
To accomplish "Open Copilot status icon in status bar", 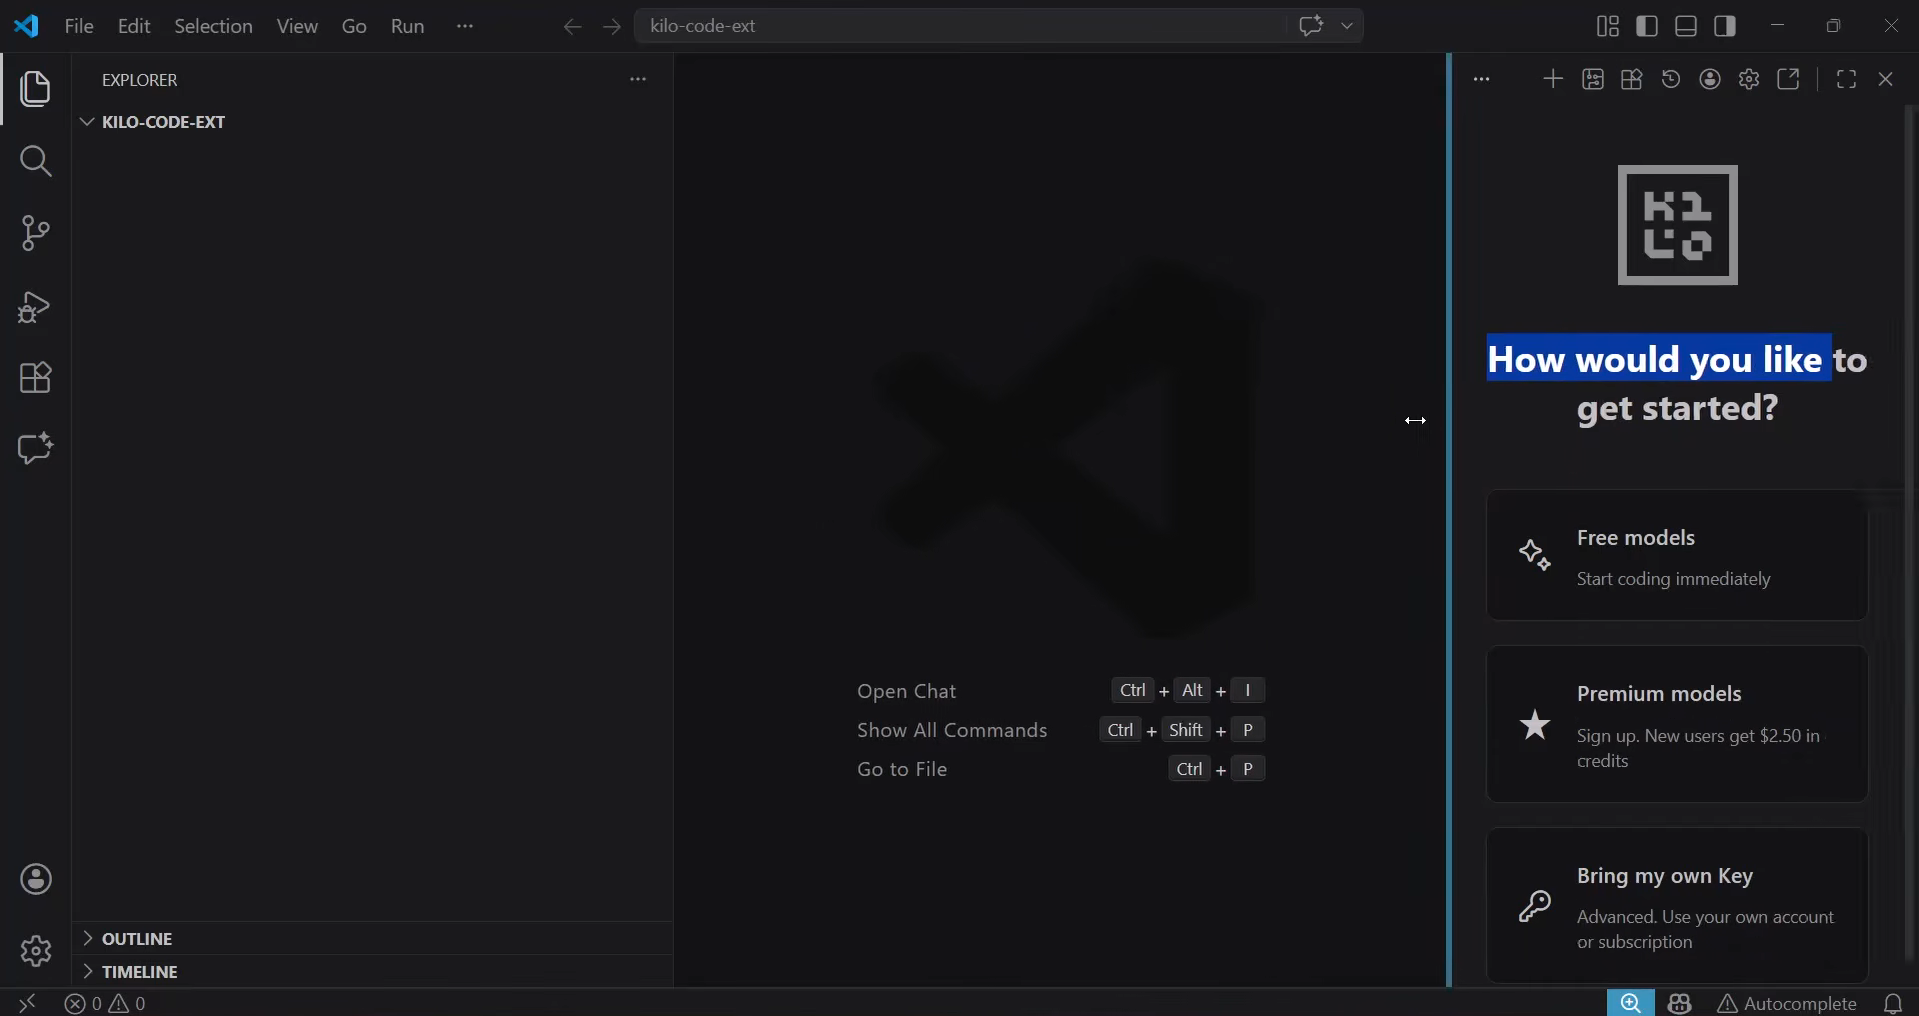I will [1680, 1003].
